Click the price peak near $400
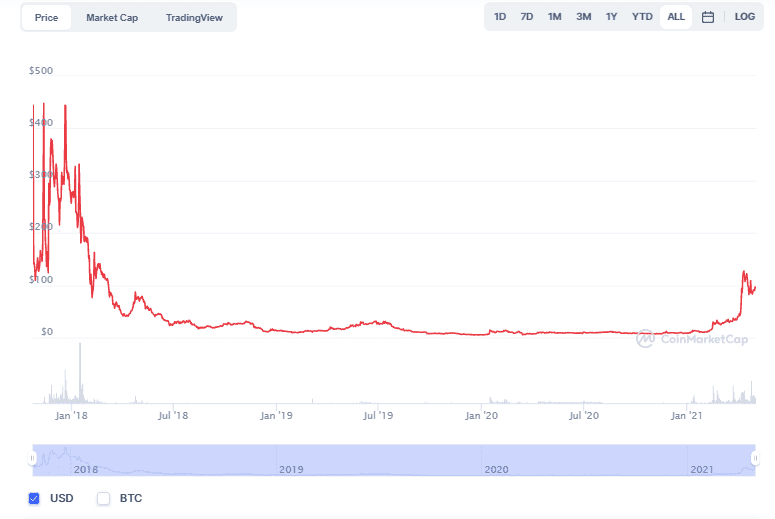Screen dimensions: 775x519 (65, 106)
